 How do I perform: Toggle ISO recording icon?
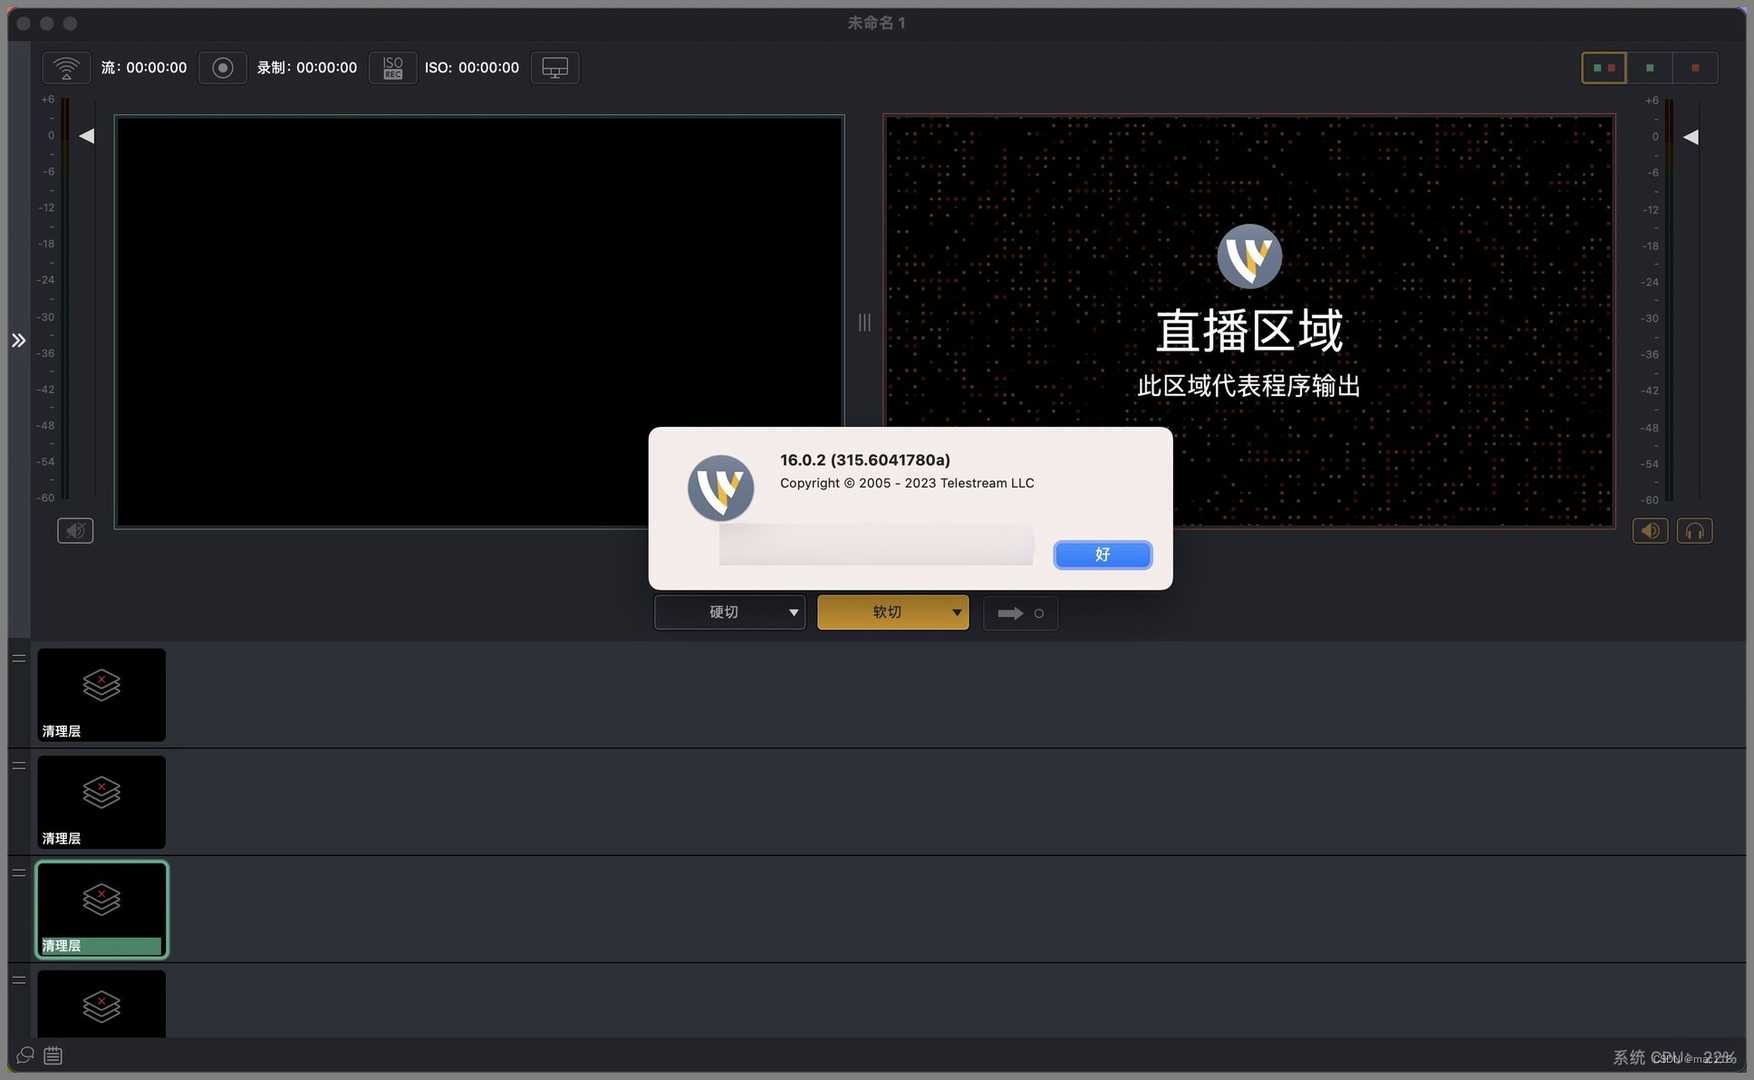393,68
